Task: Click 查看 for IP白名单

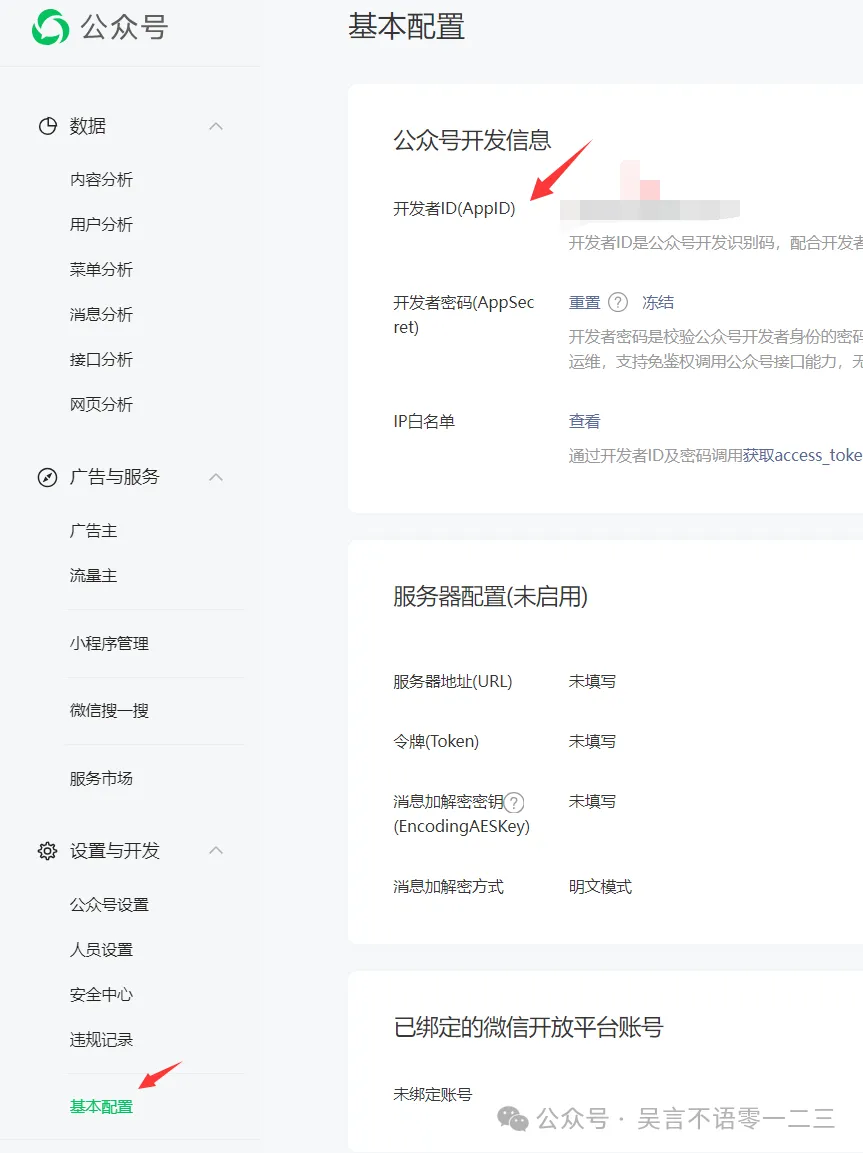Action: [x=585, y=422]
